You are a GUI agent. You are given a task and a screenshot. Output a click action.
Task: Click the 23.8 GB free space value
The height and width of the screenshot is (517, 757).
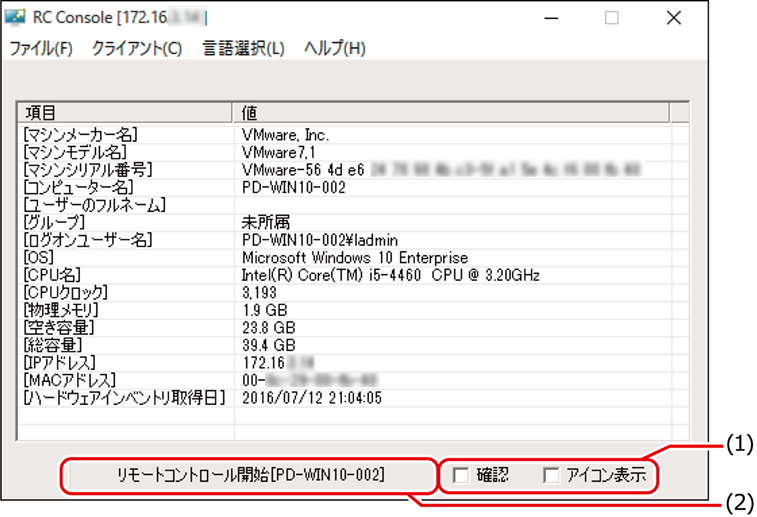[x=268, y=328]
